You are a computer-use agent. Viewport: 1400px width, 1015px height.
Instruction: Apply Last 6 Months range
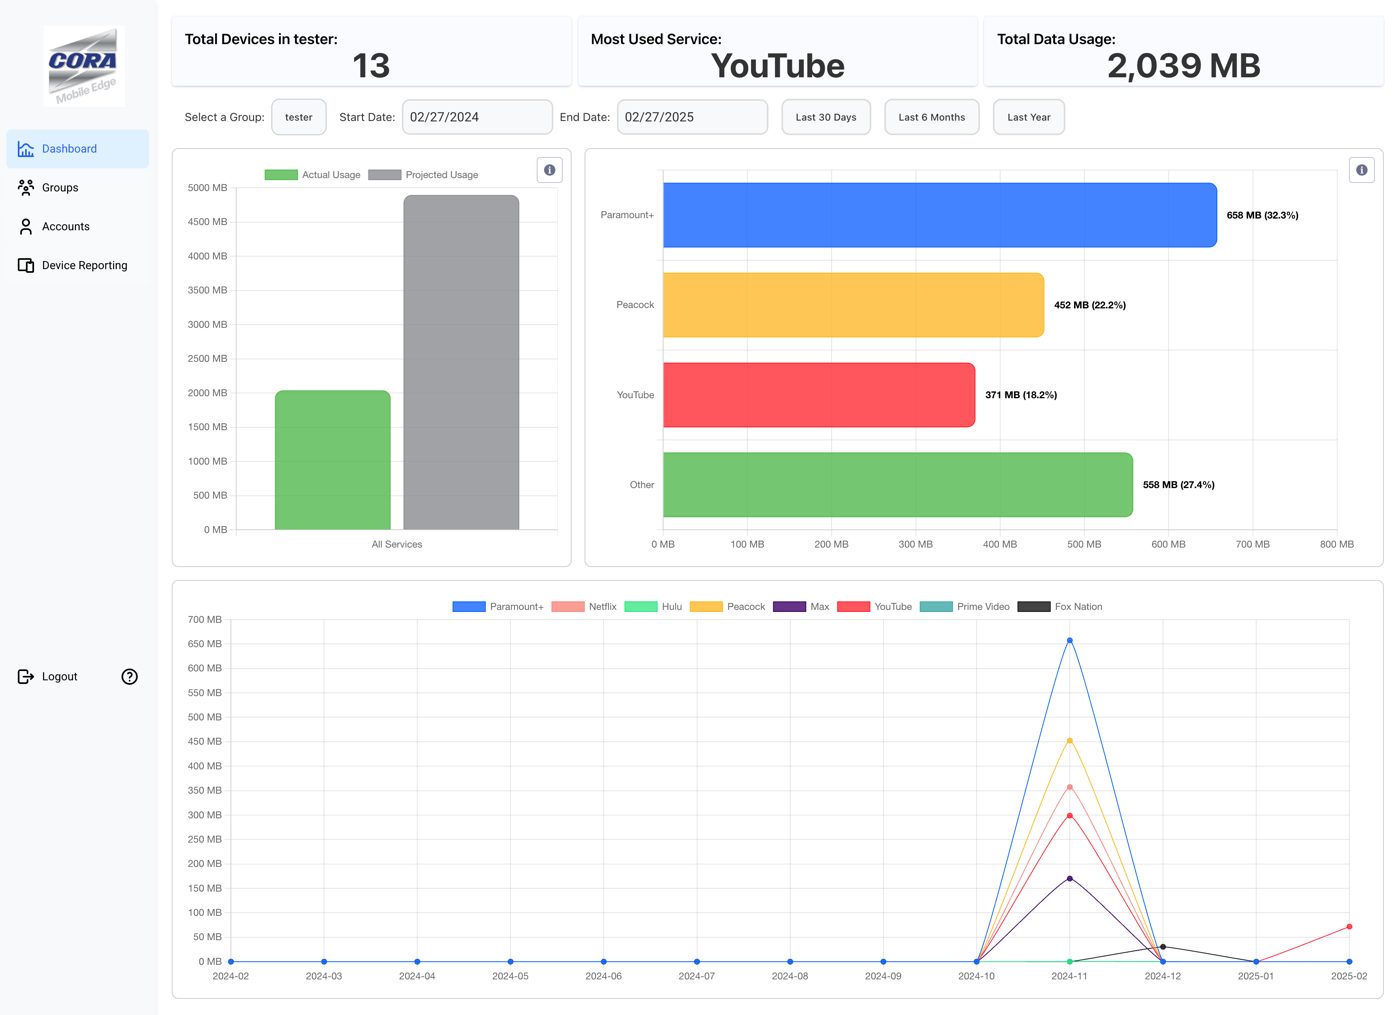coord(932,117)
